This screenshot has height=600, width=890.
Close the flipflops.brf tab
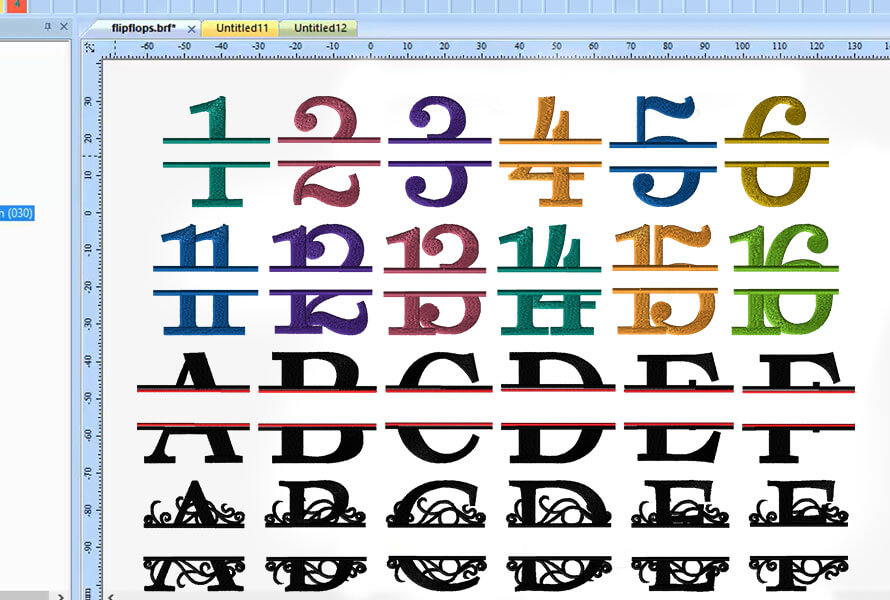(192, 29)
